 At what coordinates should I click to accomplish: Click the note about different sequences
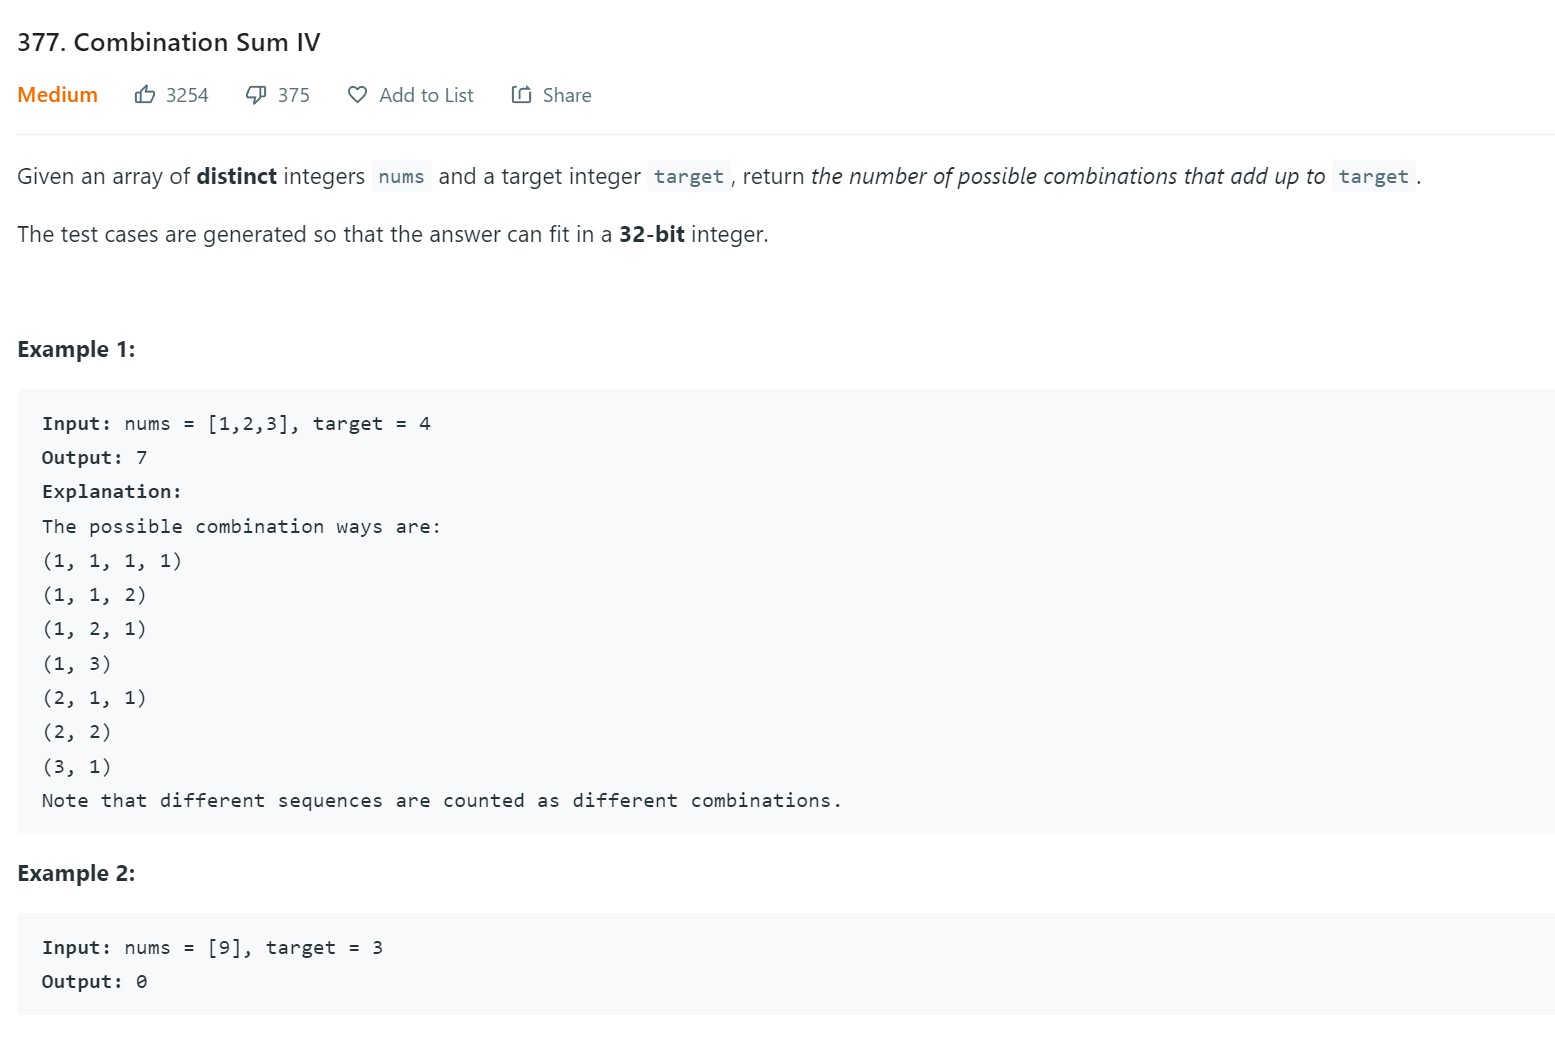[x=441, y=801]
